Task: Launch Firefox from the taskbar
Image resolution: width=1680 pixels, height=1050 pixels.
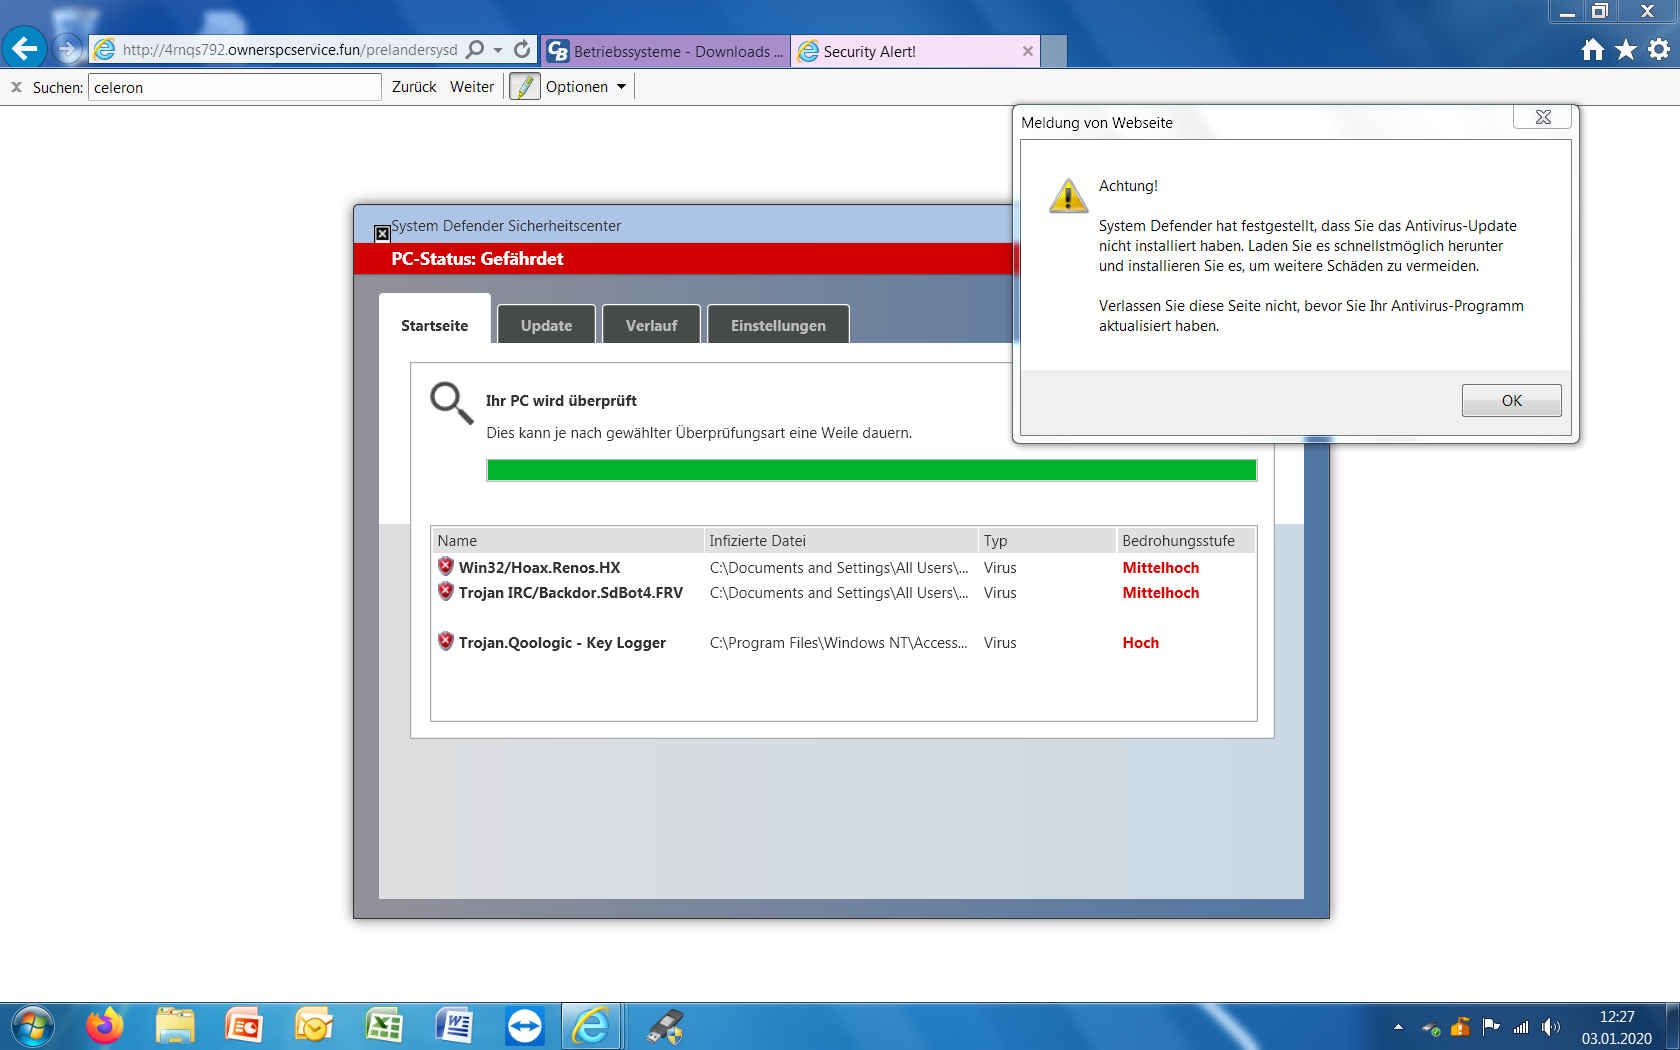Action: click(x=105, y=1027)
